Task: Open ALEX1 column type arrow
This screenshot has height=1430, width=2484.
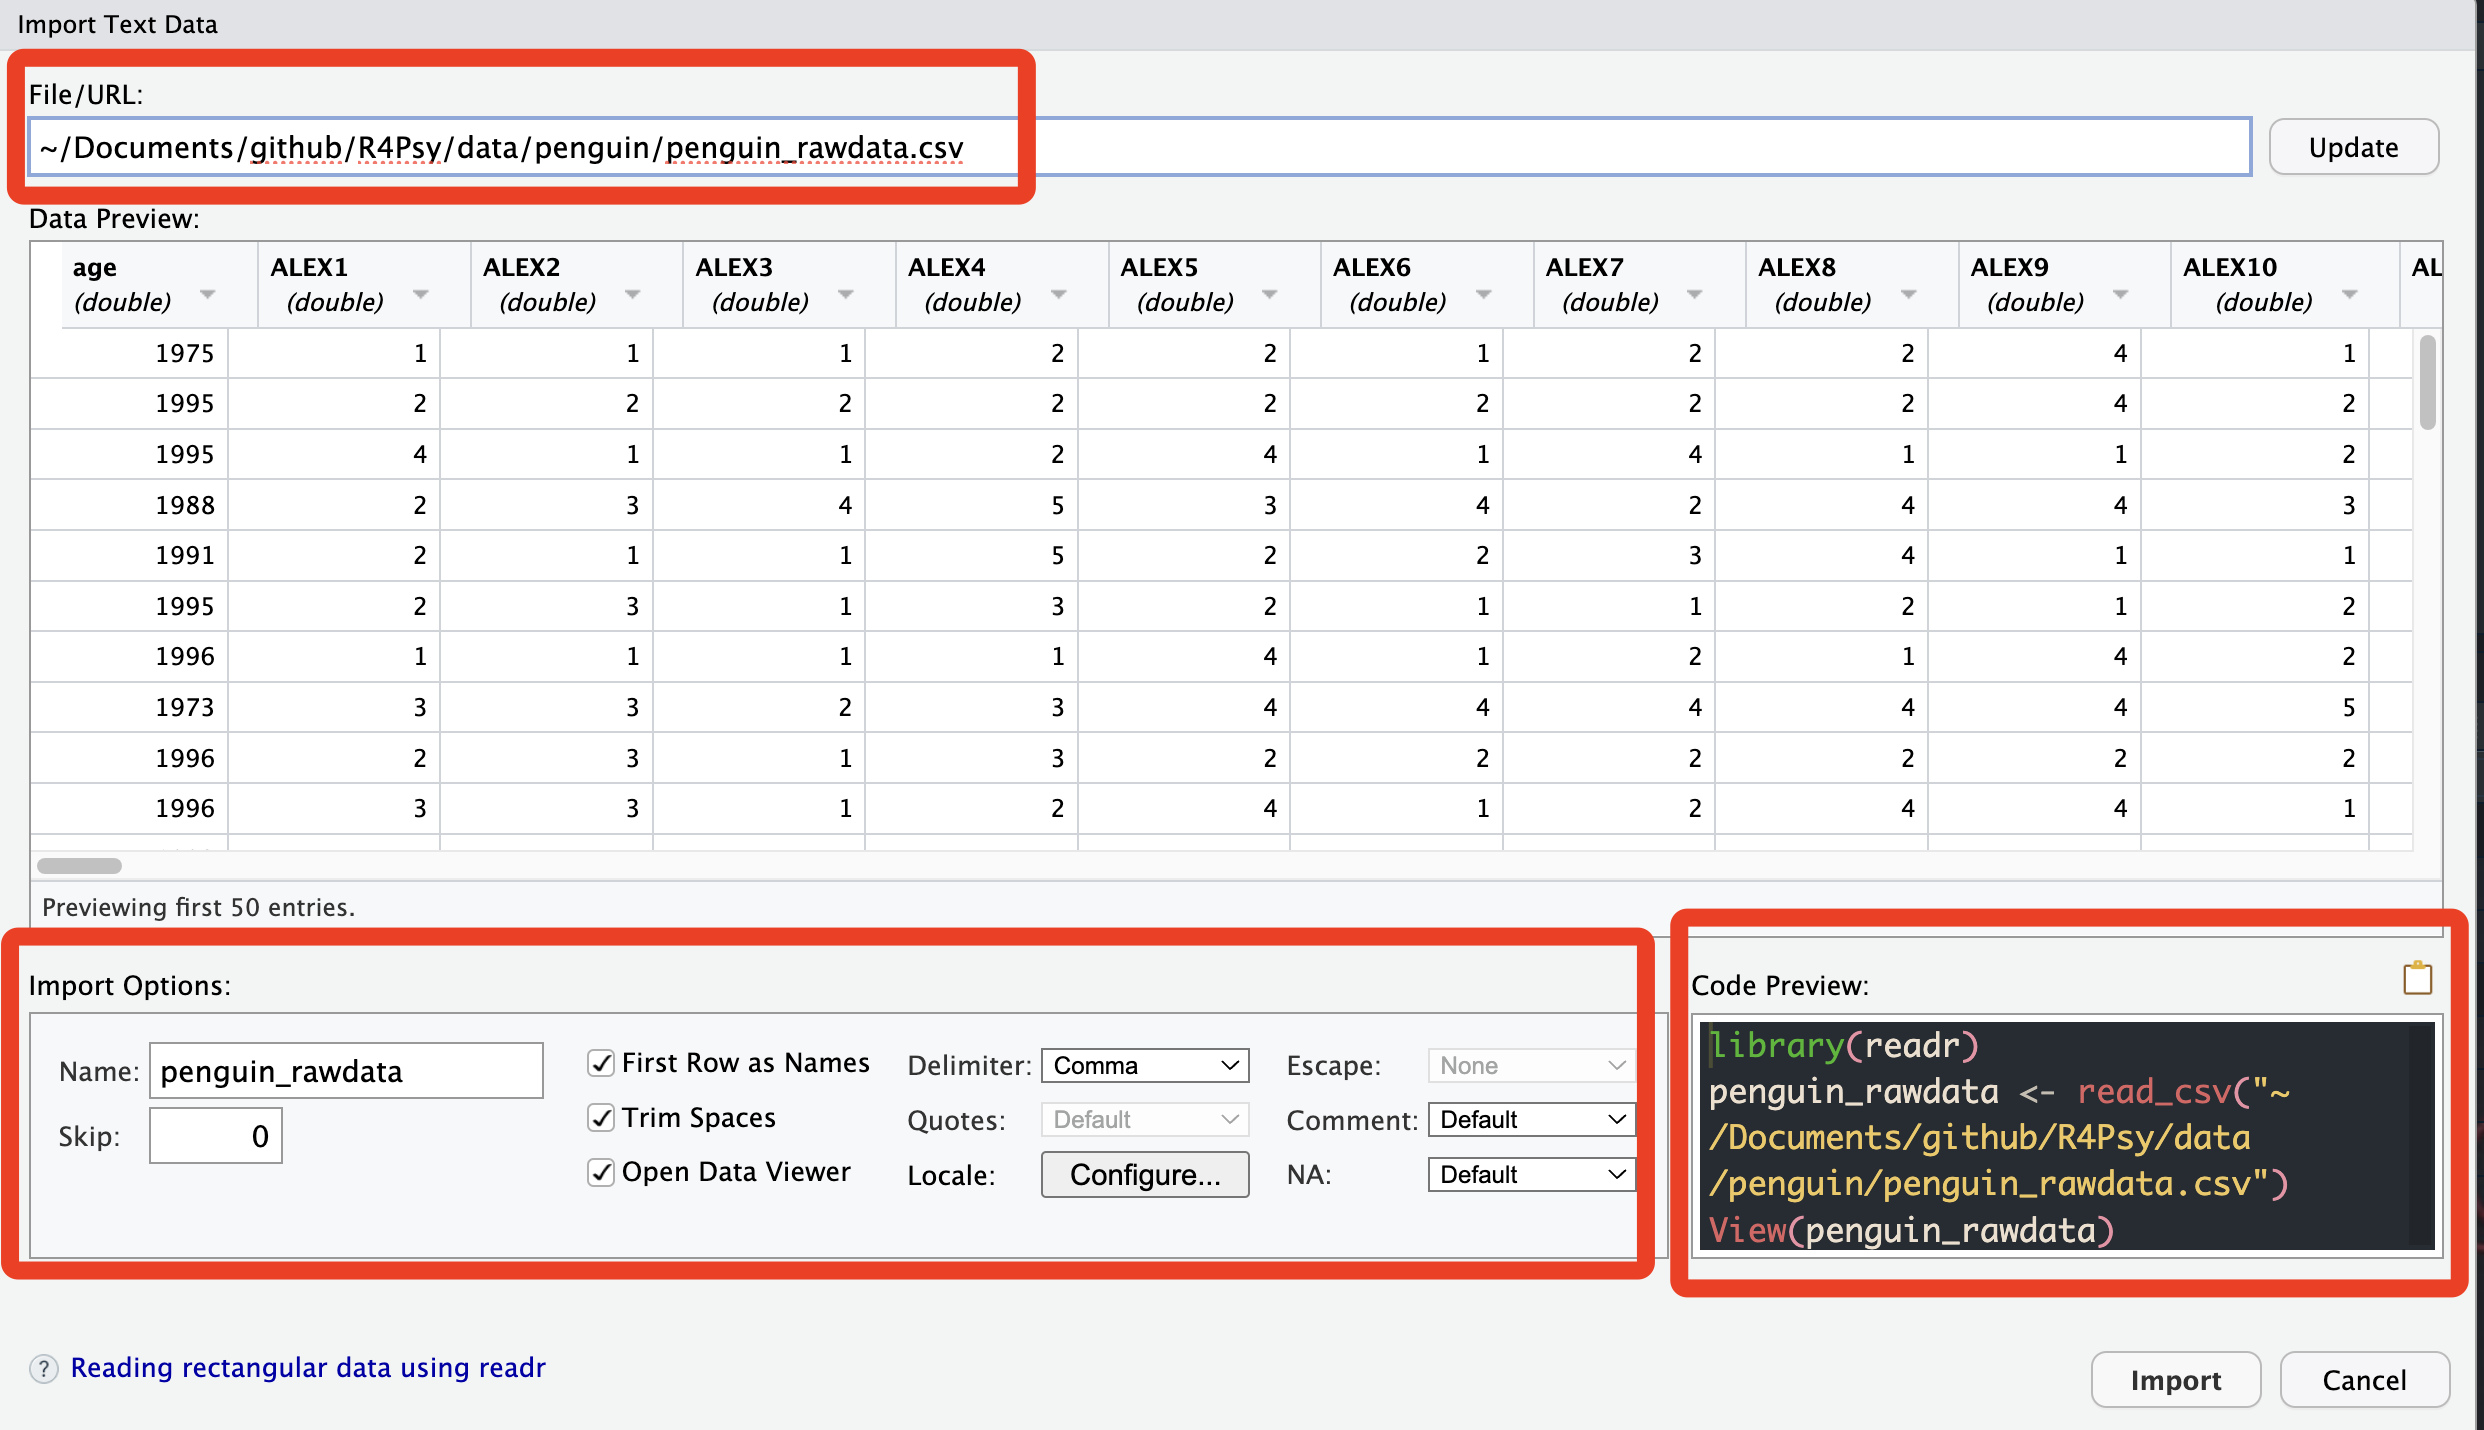Action: pyautogui.click(x=421, y=295)
